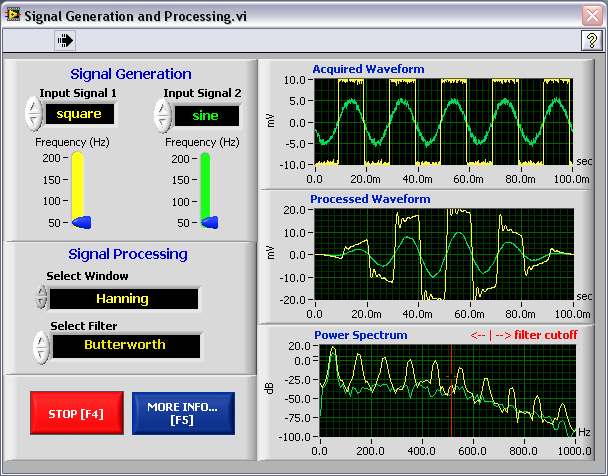Click the MORE INFO... [F5] button
The image size is (608, 476).
pyautogui.click(x=182, y=413)
